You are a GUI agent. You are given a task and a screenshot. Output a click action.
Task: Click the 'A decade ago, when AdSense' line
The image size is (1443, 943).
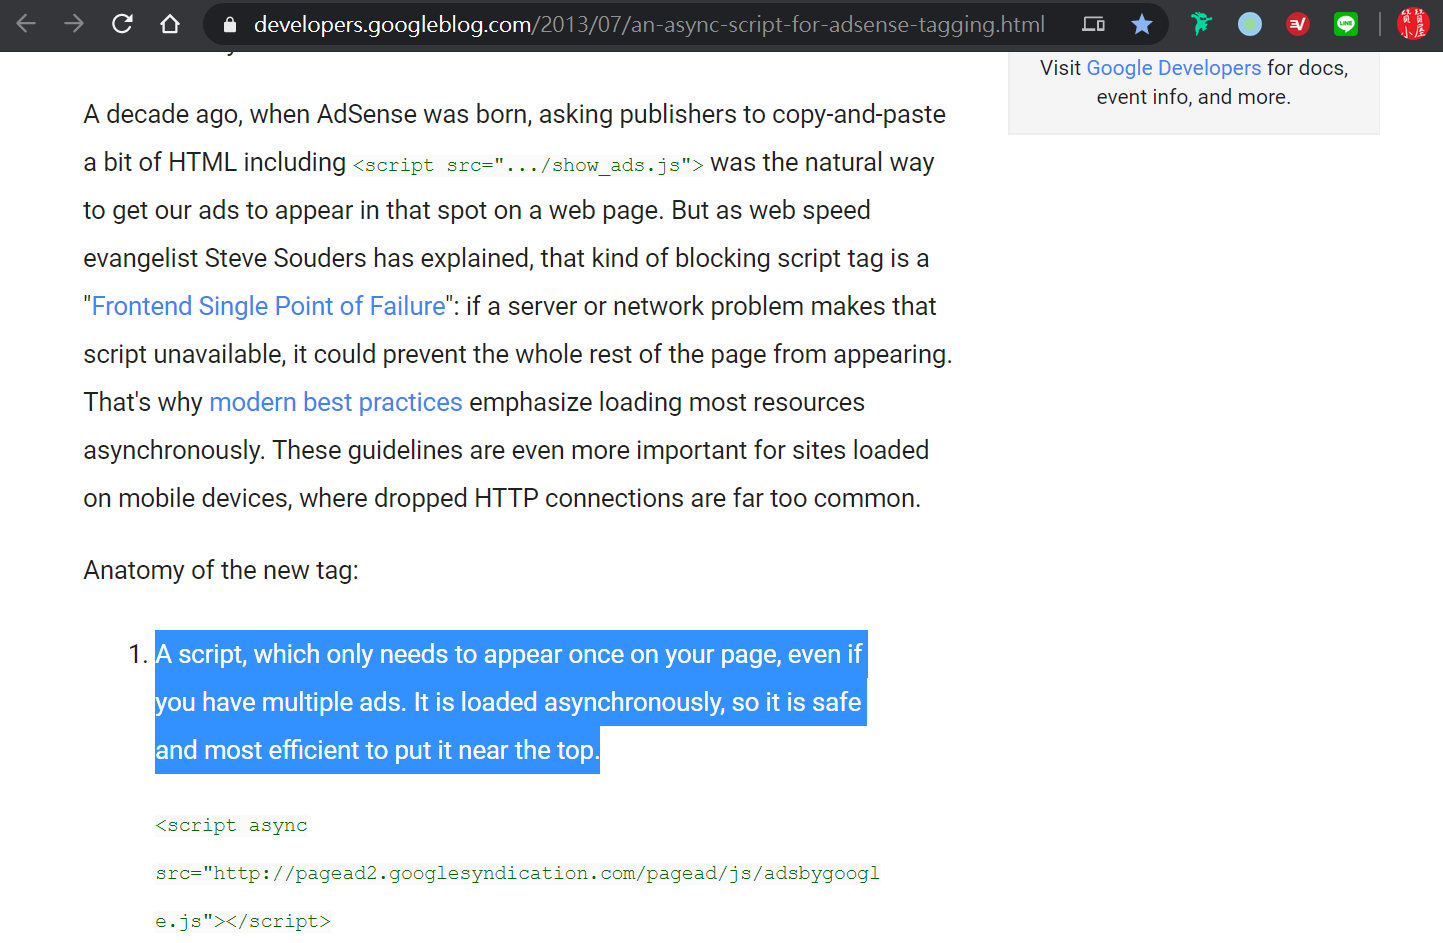pos(515,114)
